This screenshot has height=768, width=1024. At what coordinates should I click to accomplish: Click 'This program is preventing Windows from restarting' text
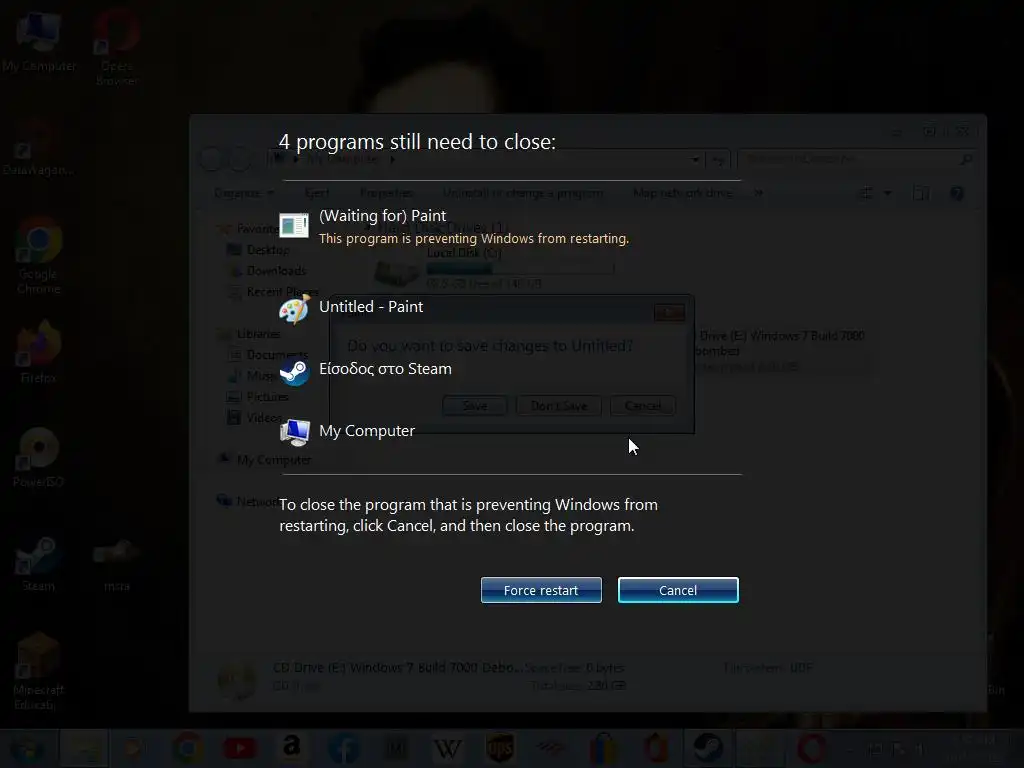[474, 238]
